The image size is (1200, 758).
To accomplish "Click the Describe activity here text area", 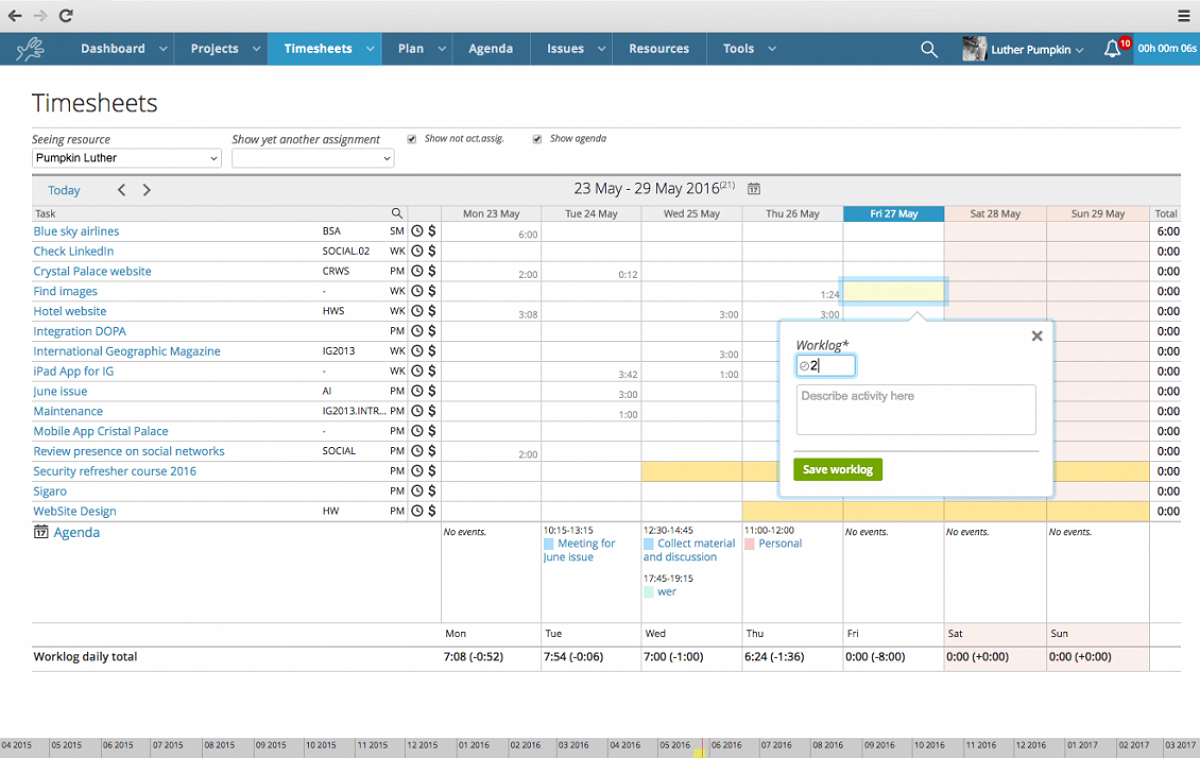I will [915, 409].
